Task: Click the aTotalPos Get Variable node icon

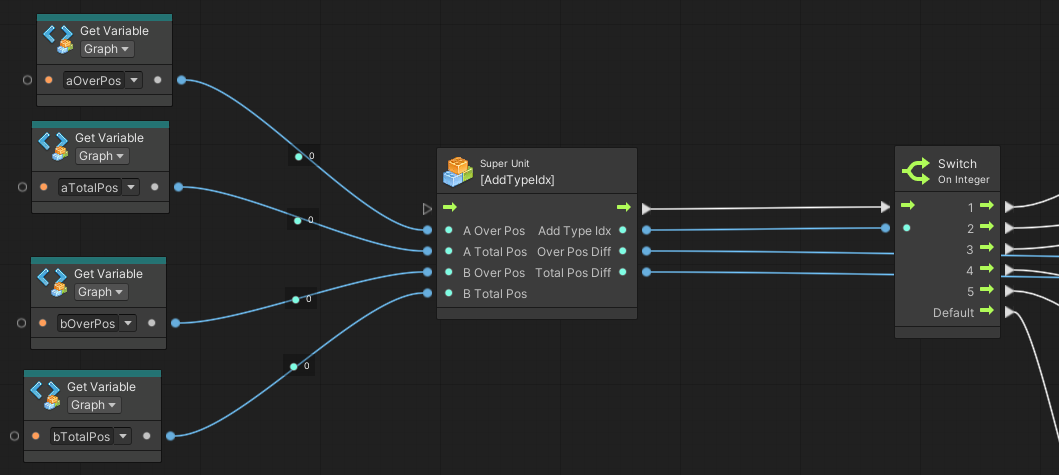Action: (x=53, y=146)
